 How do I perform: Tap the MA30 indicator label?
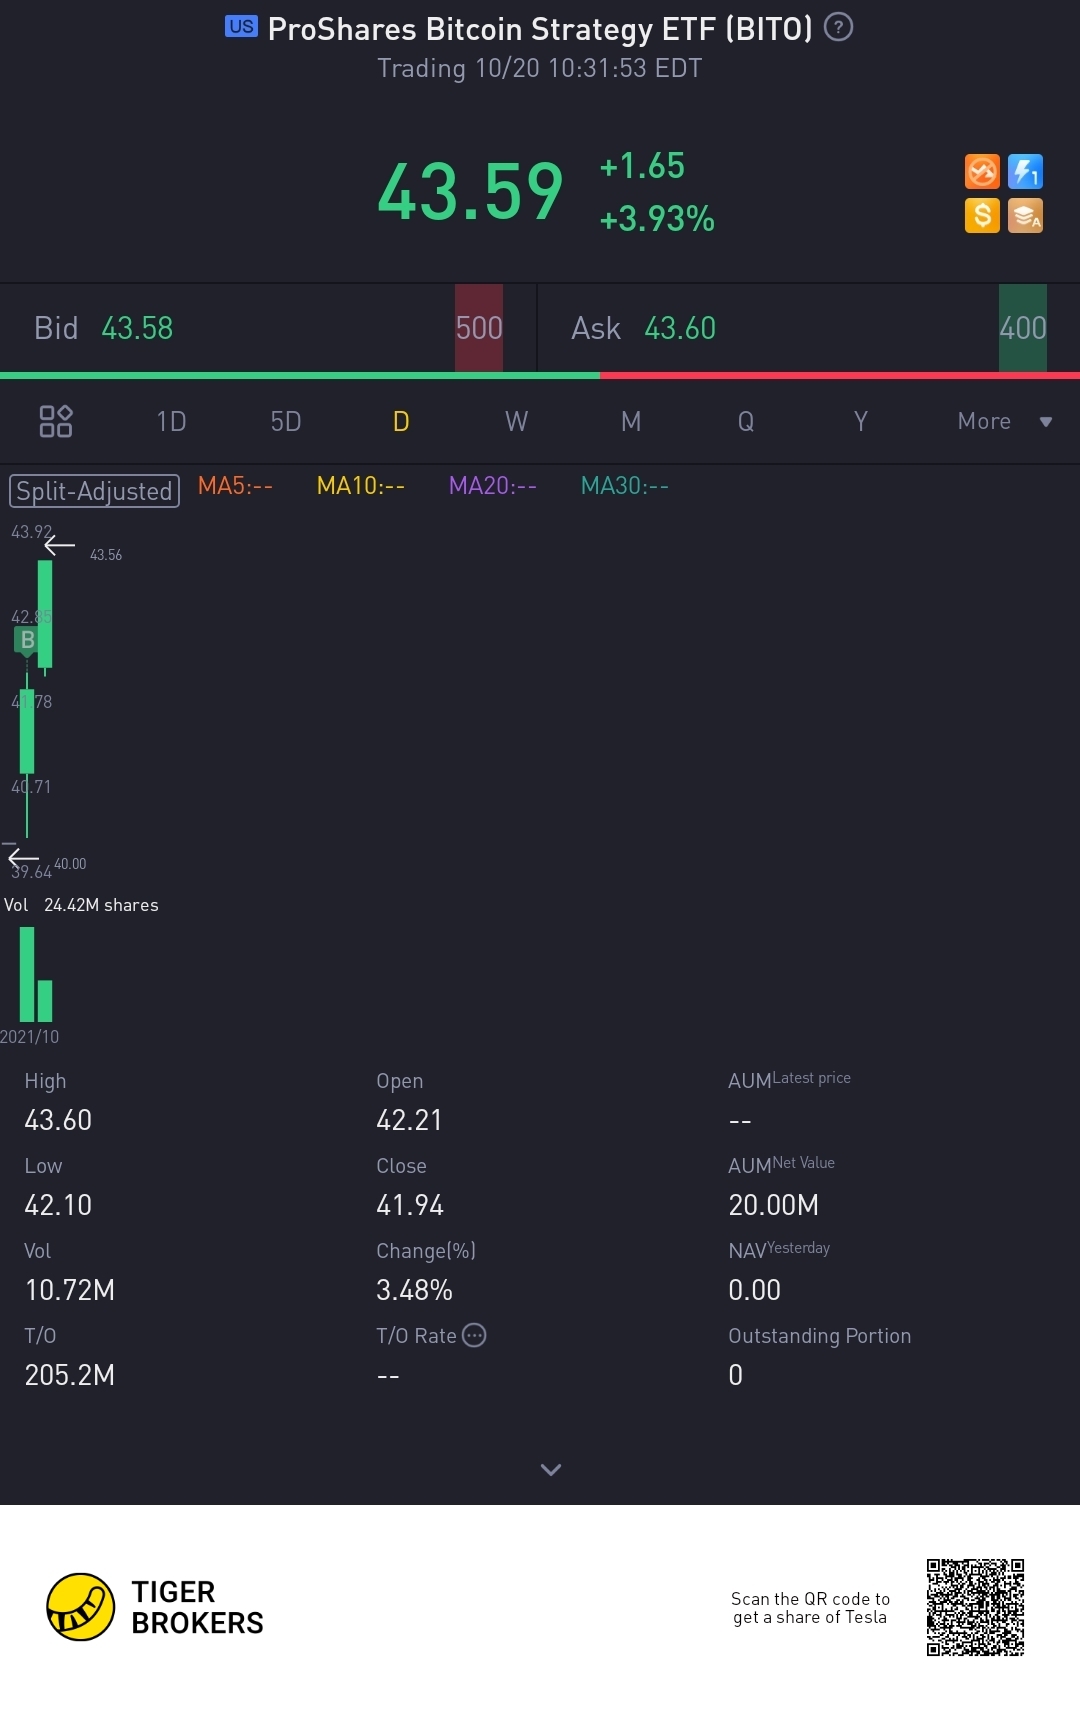(x=625, y=486)
